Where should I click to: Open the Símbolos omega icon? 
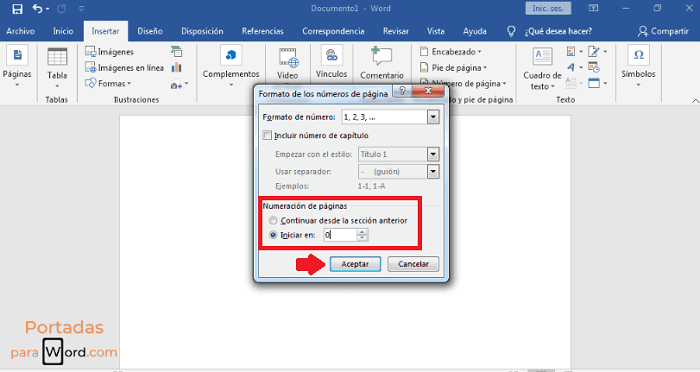(638, 55)
